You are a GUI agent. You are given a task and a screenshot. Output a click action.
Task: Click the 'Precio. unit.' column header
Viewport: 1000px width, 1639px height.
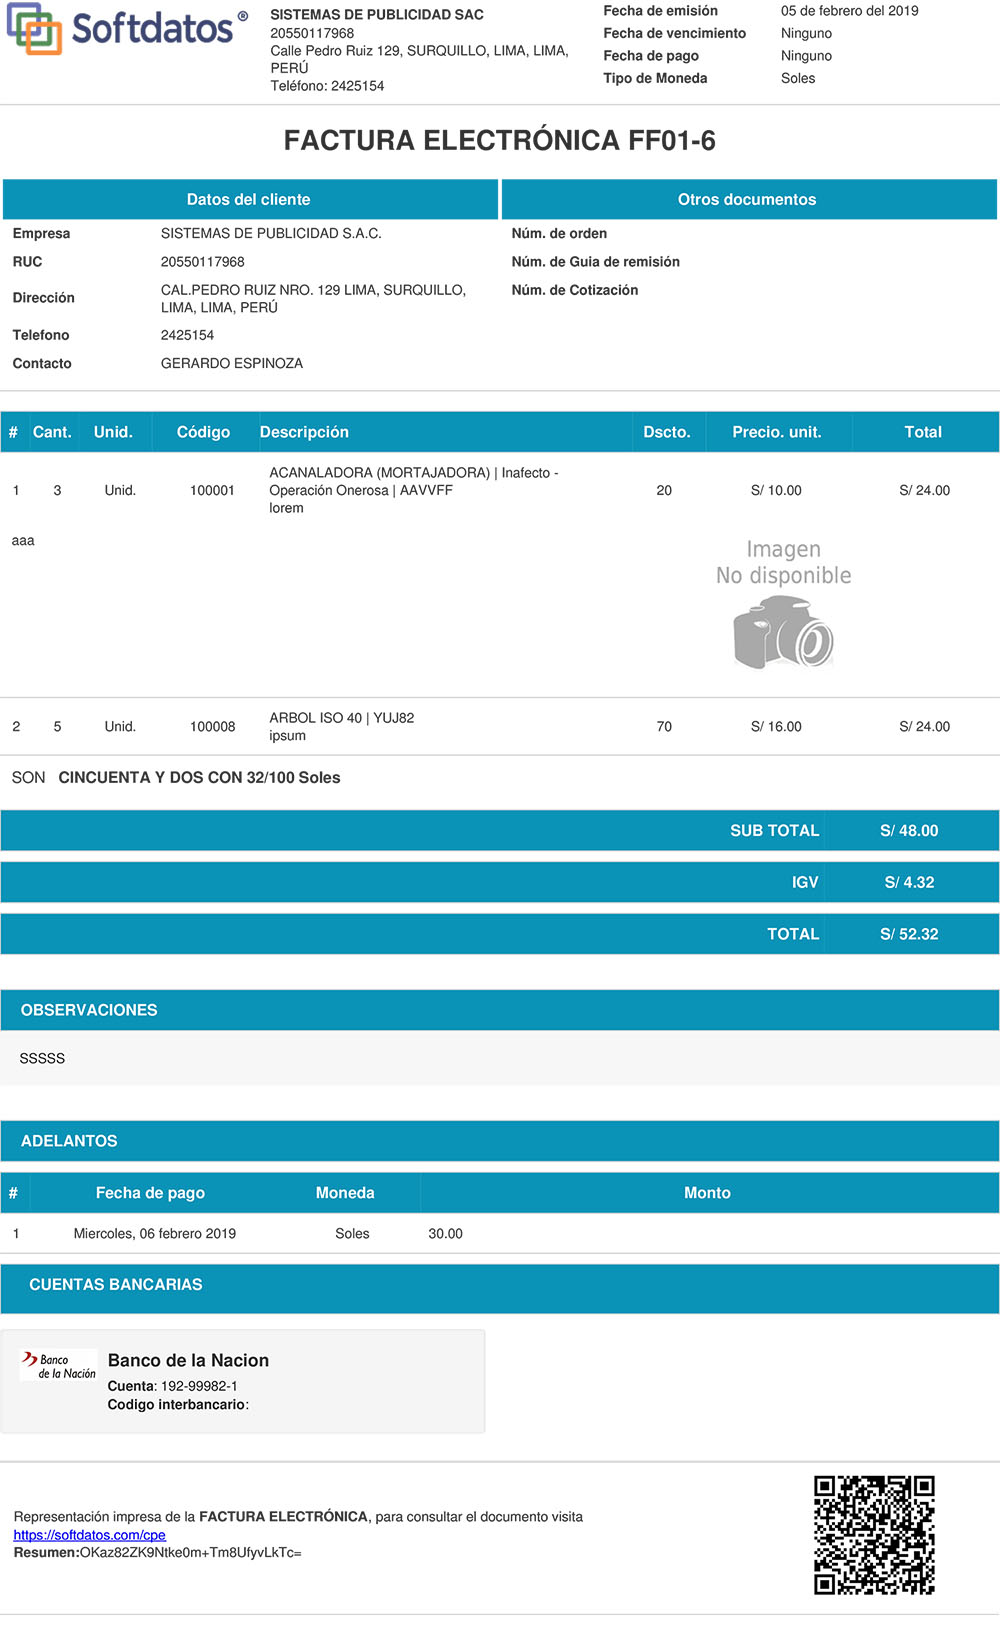777,432
